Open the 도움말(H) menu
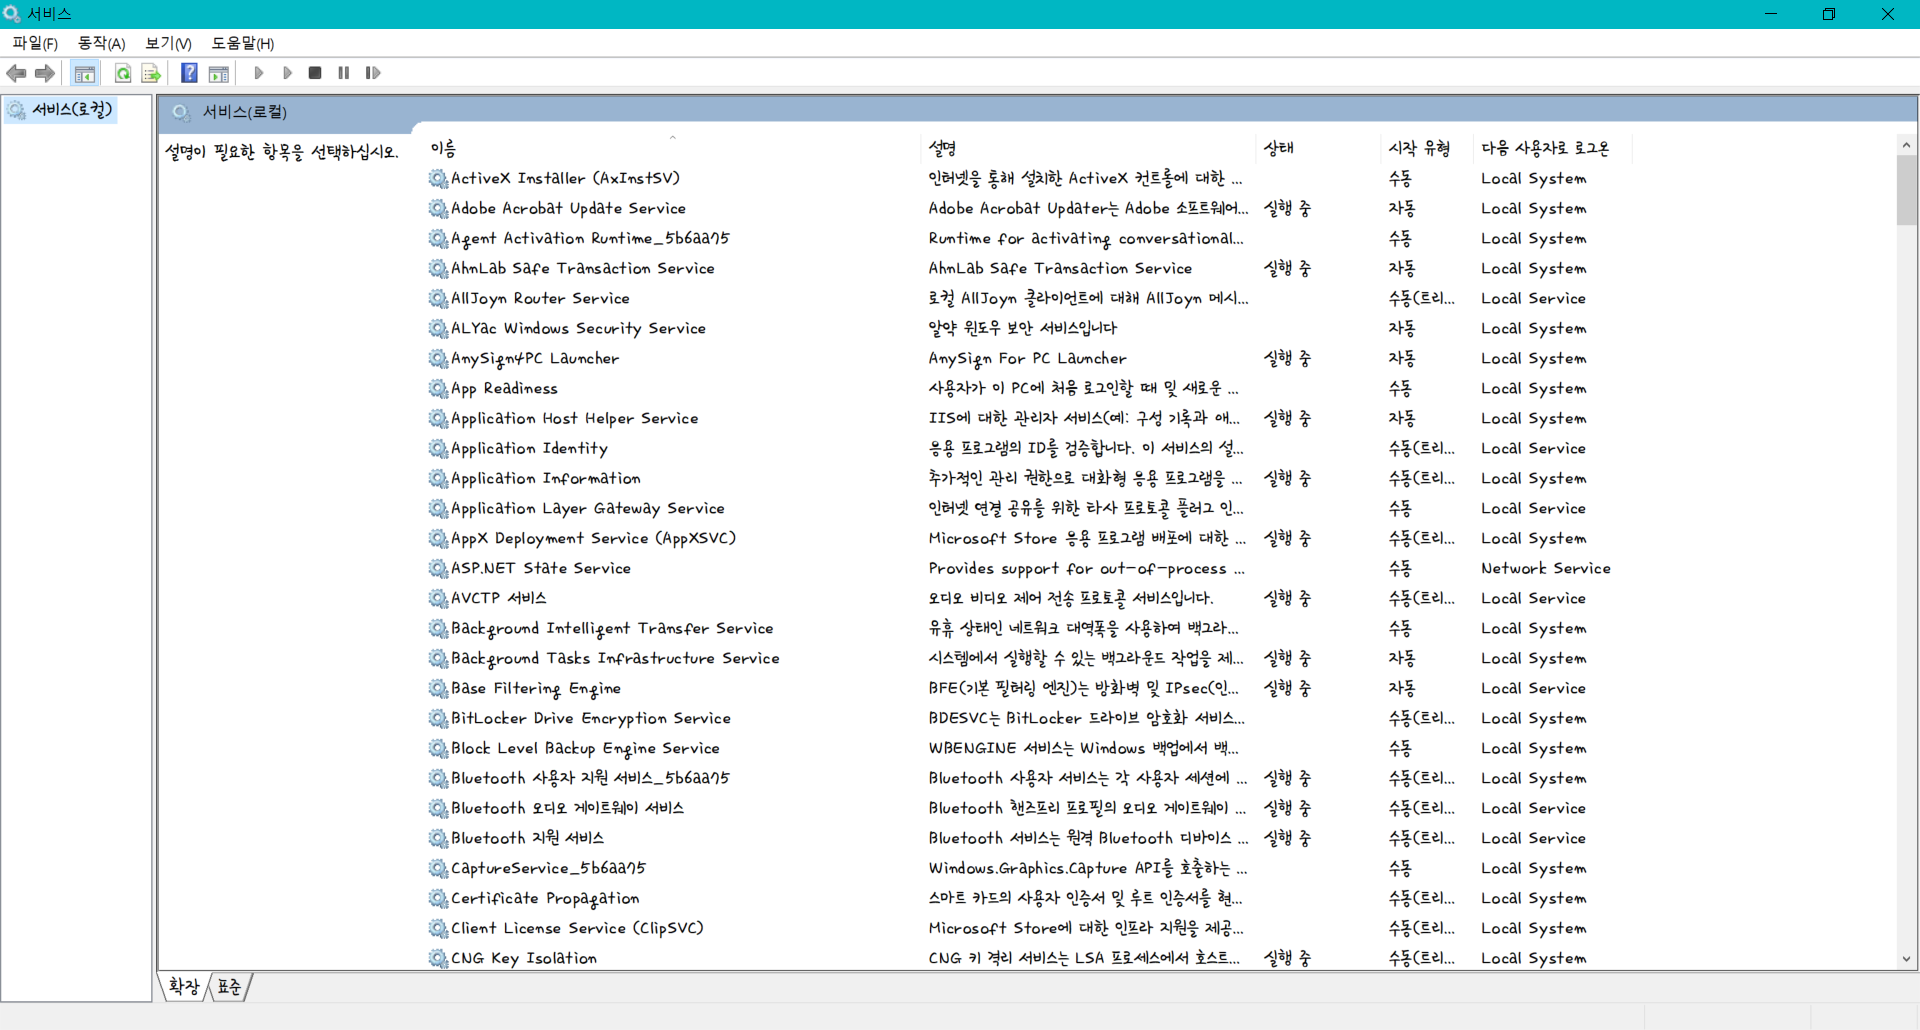Screen dimensions: 1920x1030 tap(242, 43)
